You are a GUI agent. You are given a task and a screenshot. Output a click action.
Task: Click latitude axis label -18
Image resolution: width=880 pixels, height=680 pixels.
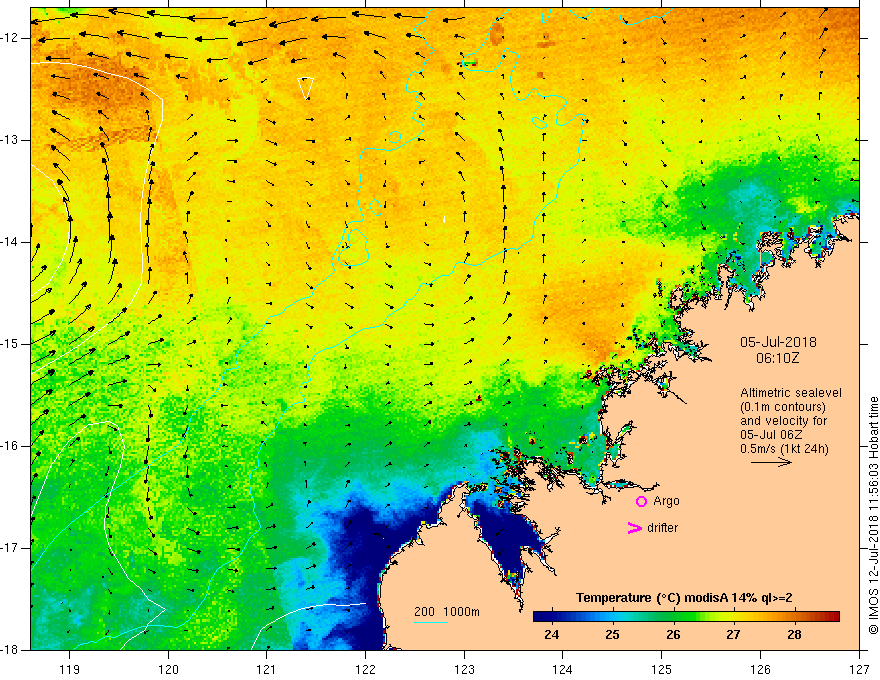coord(11,650)
